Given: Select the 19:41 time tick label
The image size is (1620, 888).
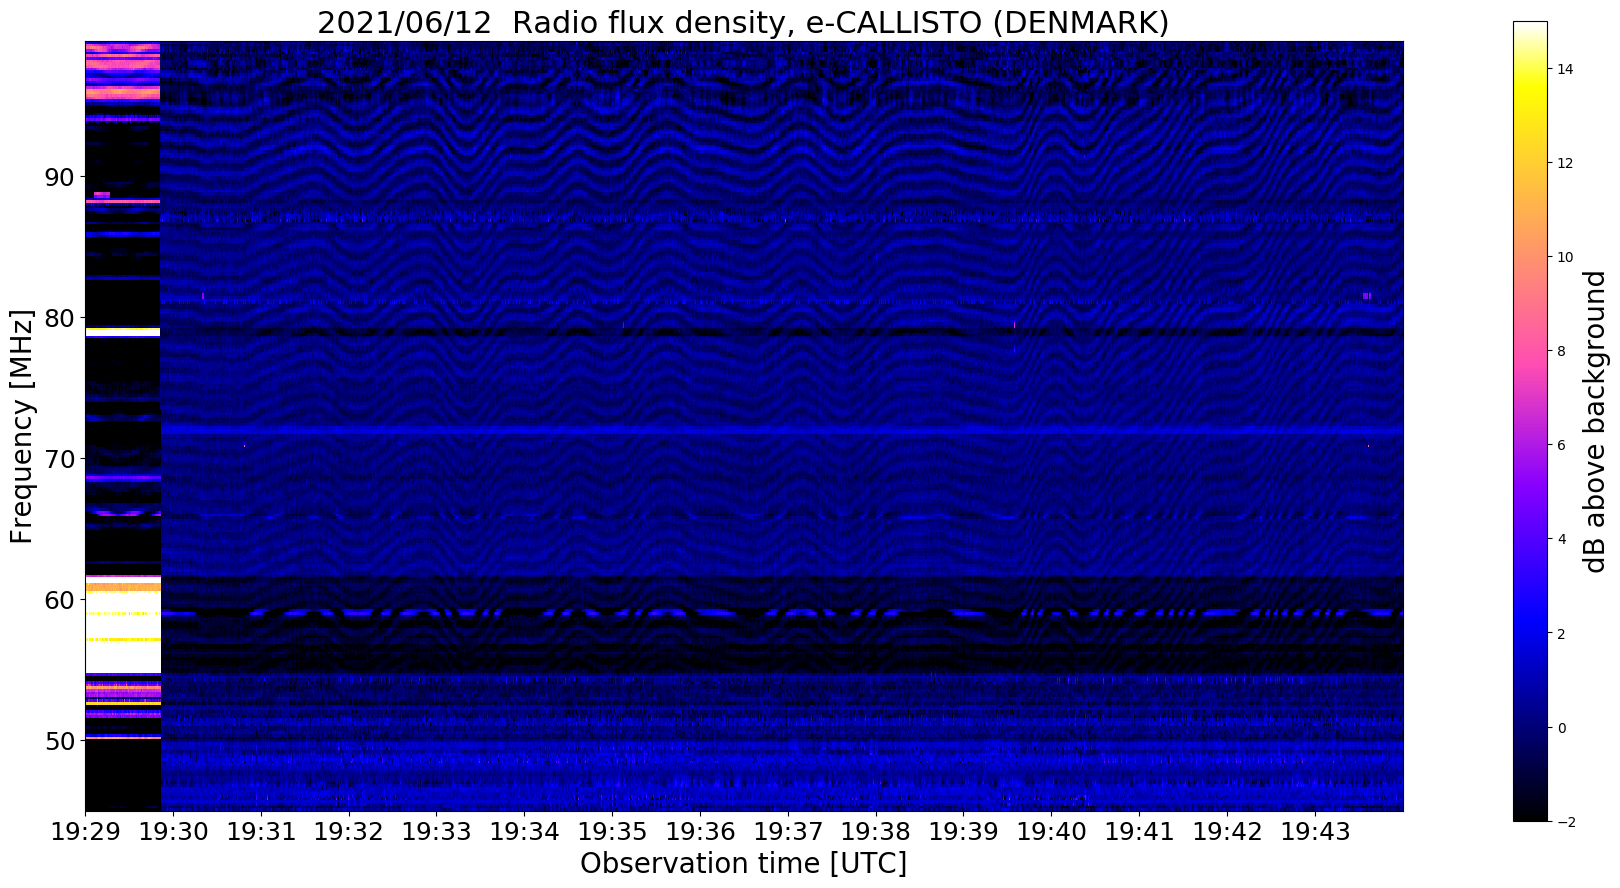Looking at the screenshot, I should pyautogui.click(x=1141, y=831).
